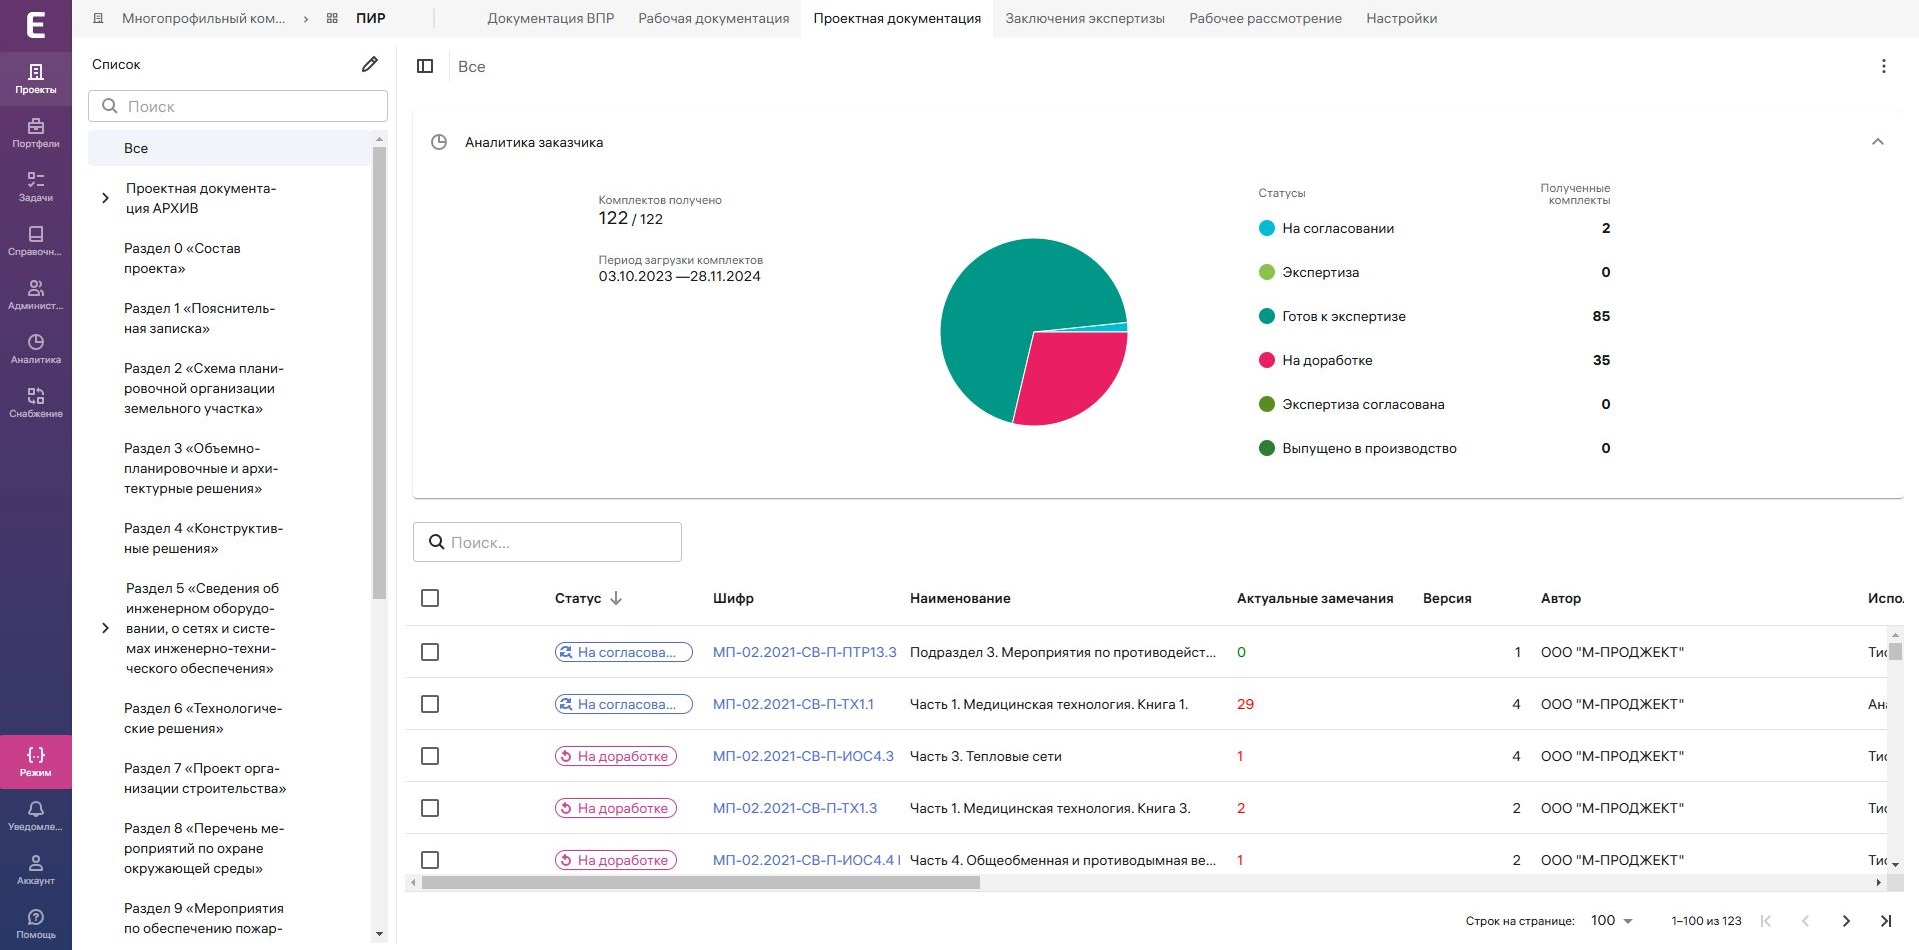Toggle the side panel layout icon
The height and width of the screenshot is (950, 1919).
click(425, 66)
